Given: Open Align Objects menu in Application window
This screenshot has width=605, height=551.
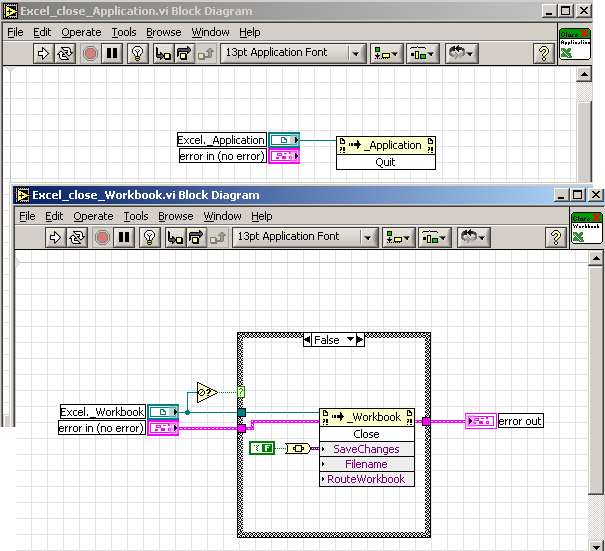Looking at the screenshot, I should (x=387, y=53).
